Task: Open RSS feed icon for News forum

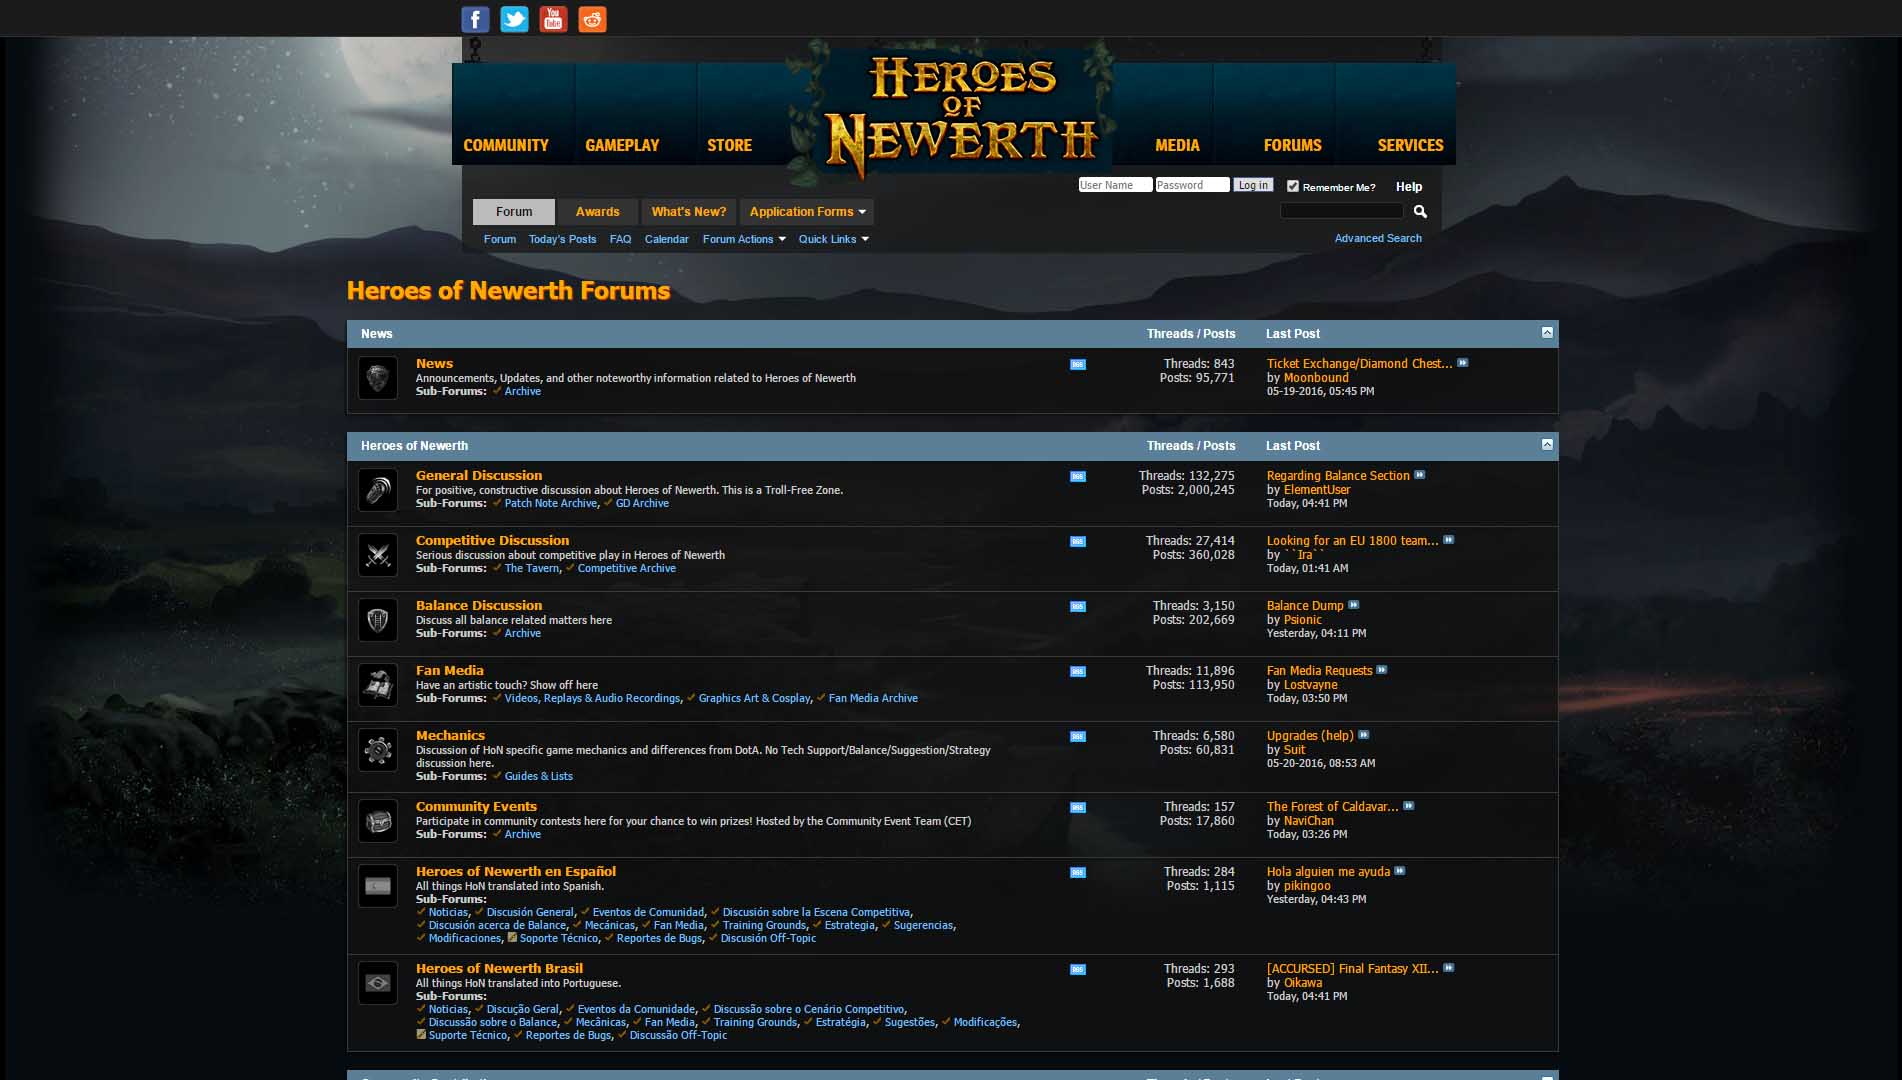Action: (1077, 365)
